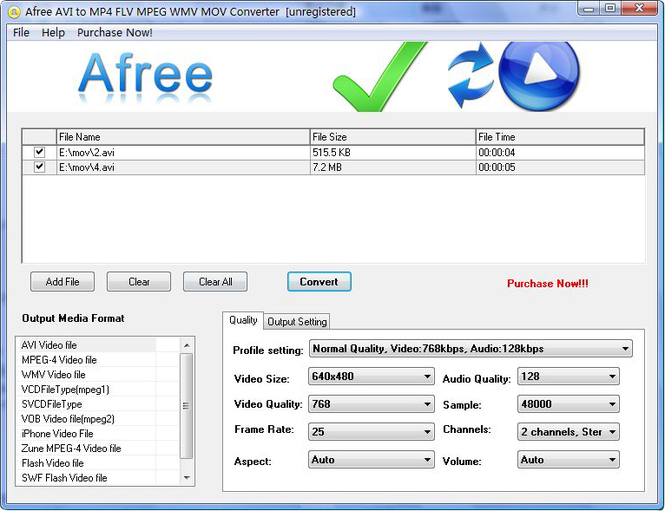Uncheck the checkbox for E:\mov\4.avi

[39, 167]
